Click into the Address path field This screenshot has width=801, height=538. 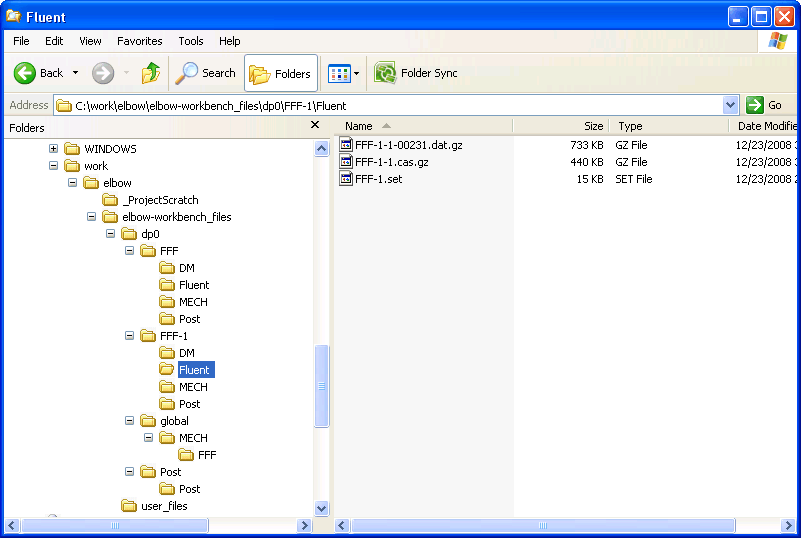(x=388, y=106)
